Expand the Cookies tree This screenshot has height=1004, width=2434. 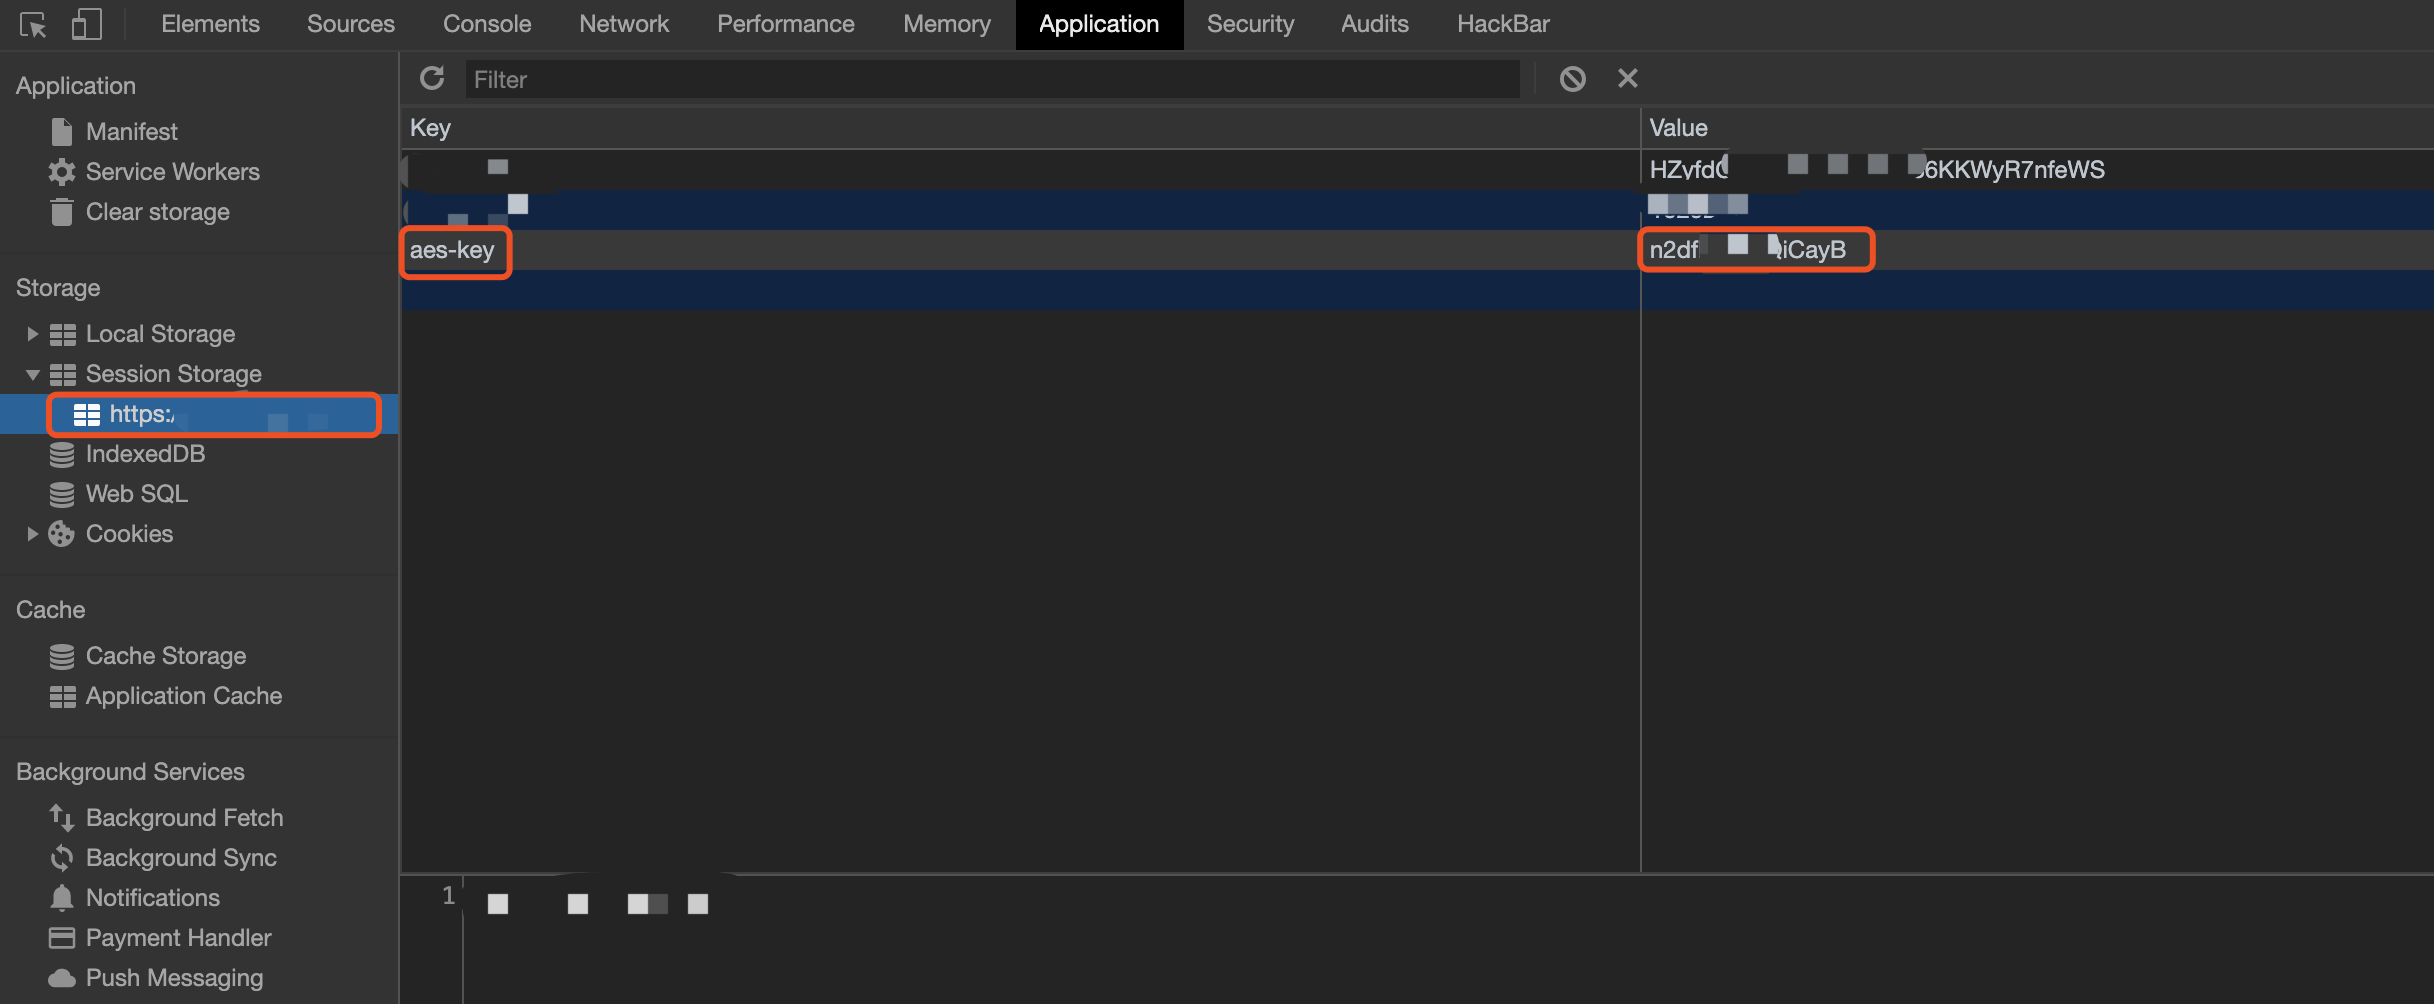coord(32,534)
